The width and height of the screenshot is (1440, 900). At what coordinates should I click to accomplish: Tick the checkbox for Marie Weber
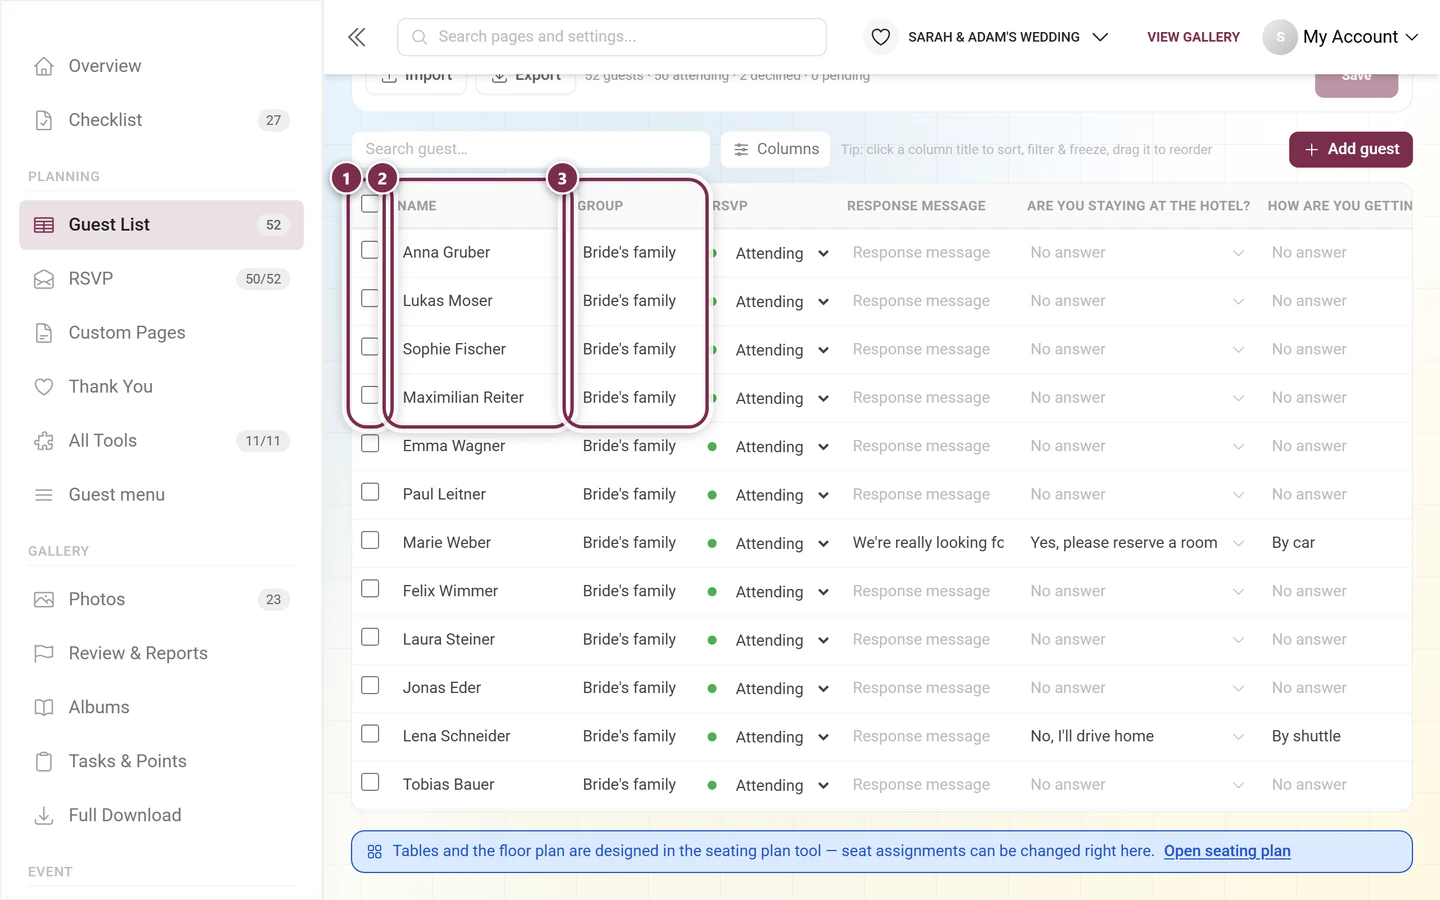pos(370,540)
